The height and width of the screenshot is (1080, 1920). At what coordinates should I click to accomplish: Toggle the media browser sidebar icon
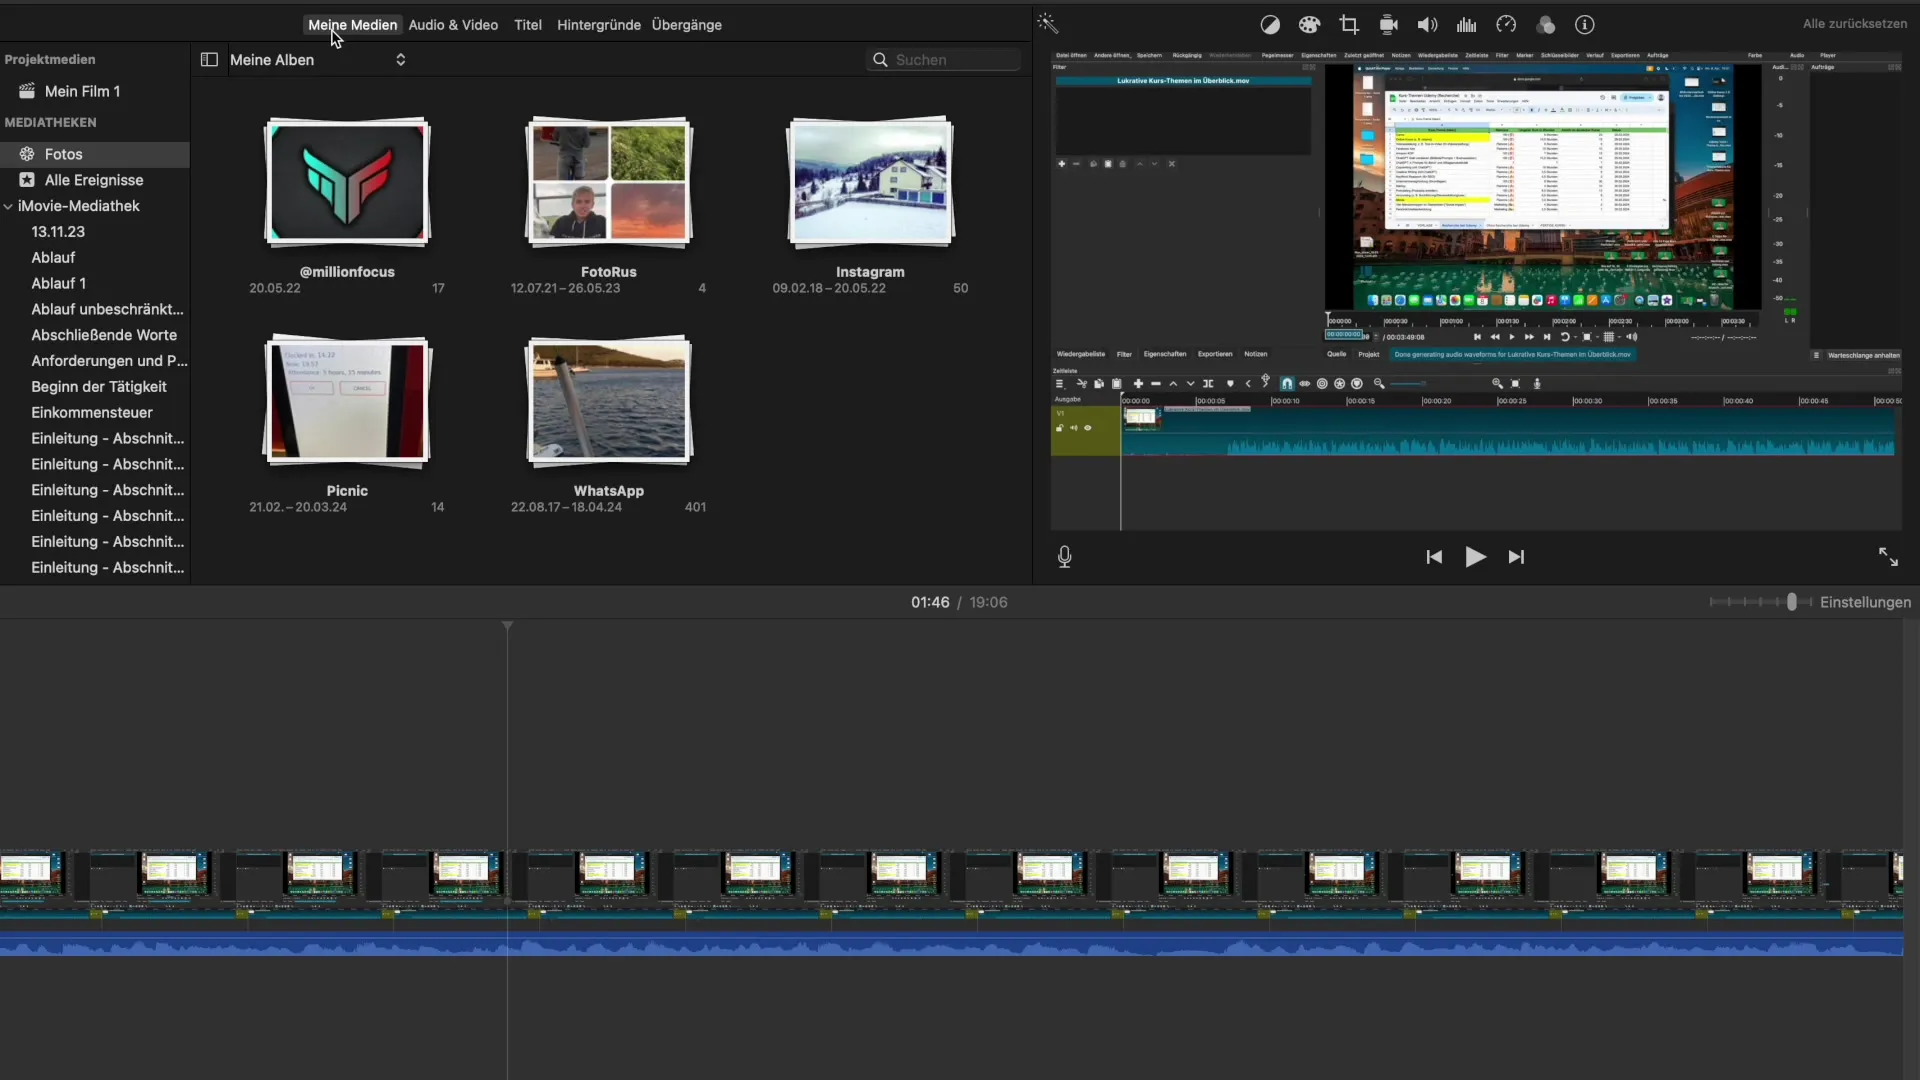[209, 60]
